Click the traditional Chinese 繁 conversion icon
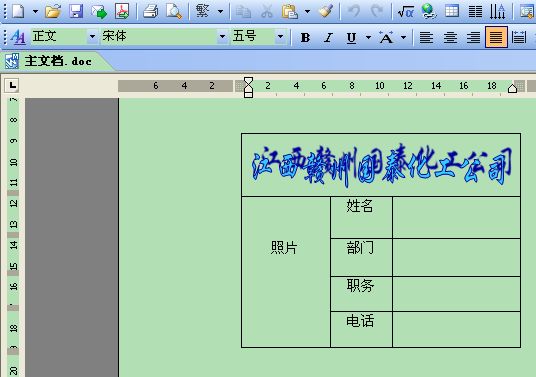536x377 pixels. 202,11
